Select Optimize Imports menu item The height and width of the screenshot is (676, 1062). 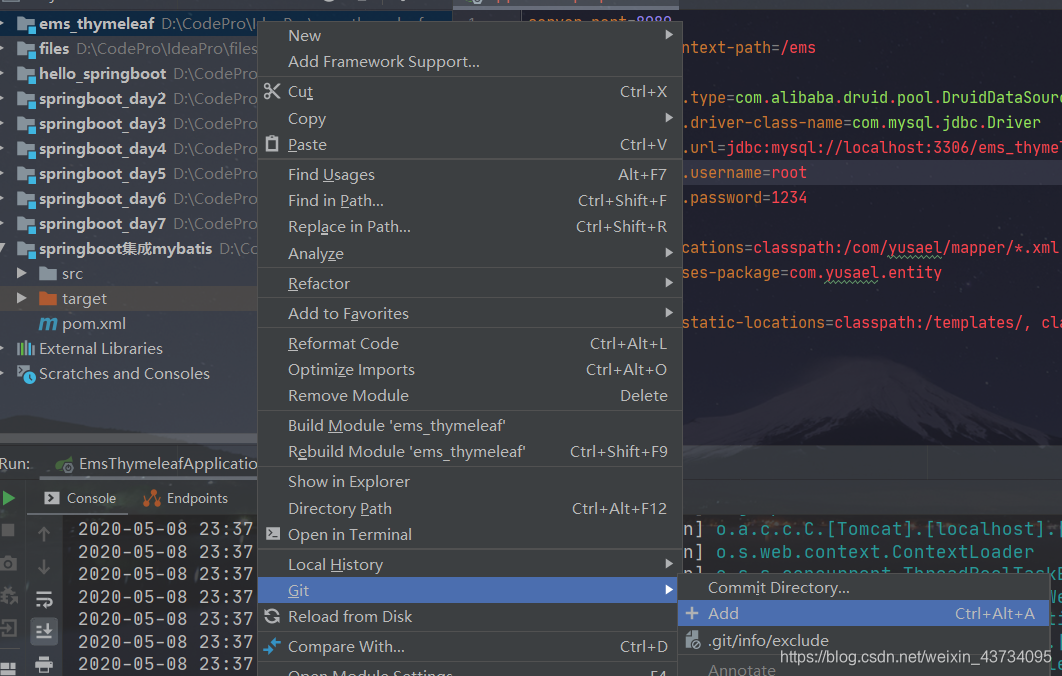point(470,369)
